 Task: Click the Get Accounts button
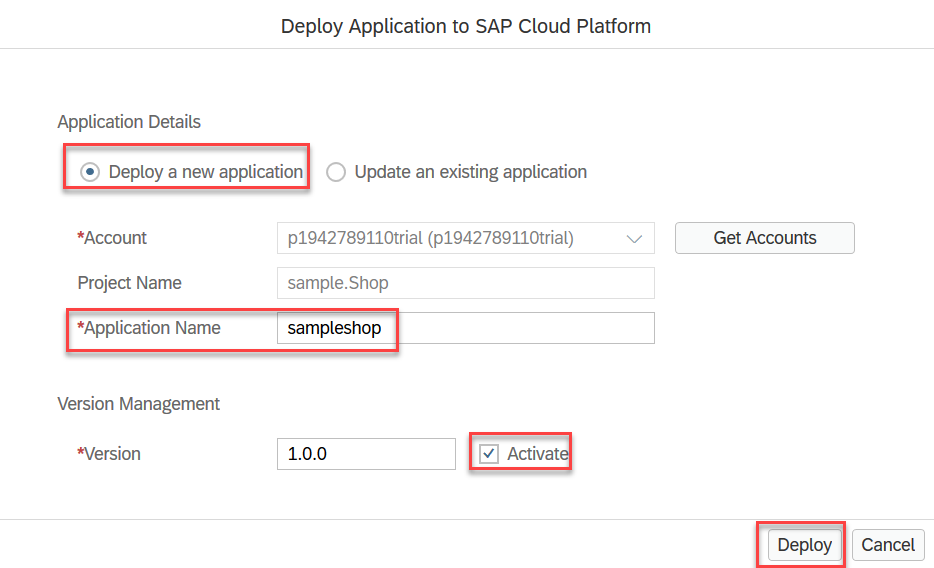coord(764,238)
